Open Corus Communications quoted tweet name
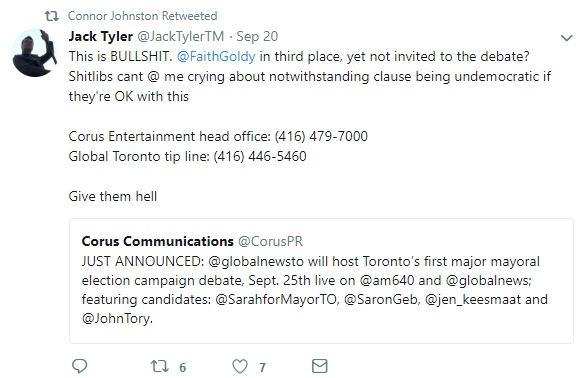 (x=157, y=241)
